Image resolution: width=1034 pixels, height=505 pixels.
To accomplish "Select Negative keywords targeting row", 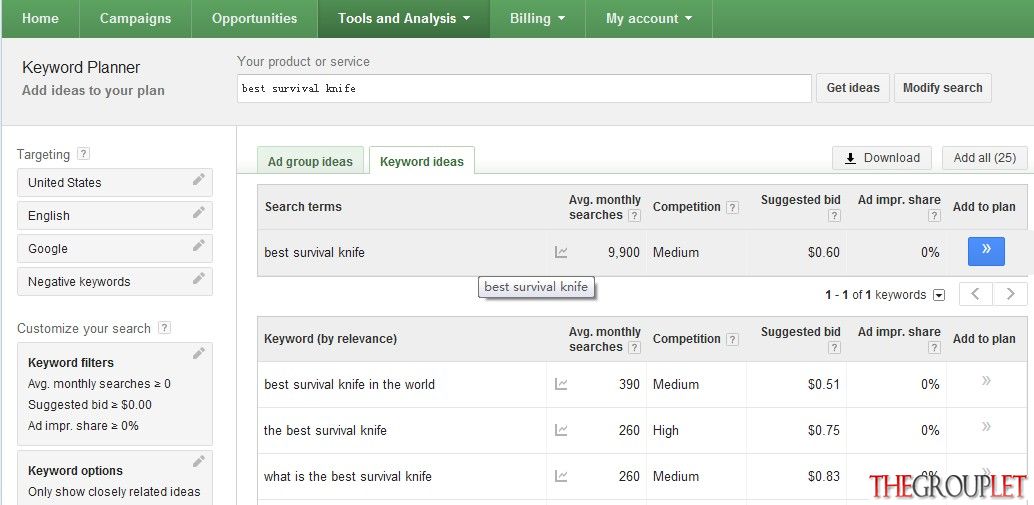I will pos(115,282).
